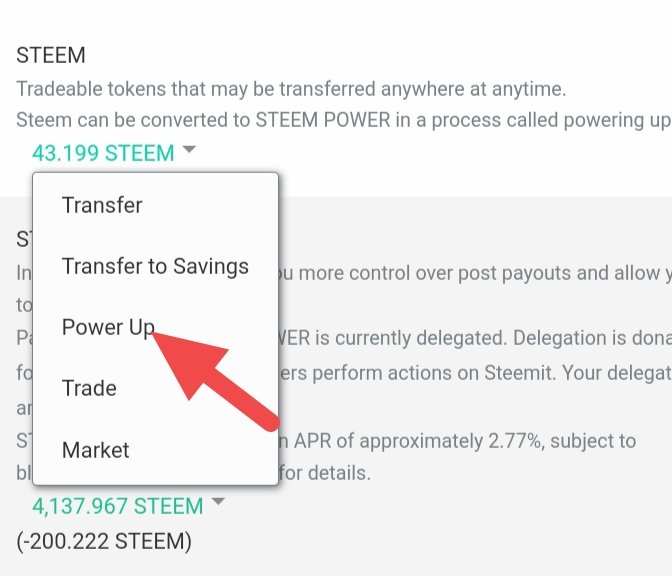The width and height of the screenshot is (672, 576).
Task: Expand the caret next to 4,137.967 STEEM
Action: point(219,504)
